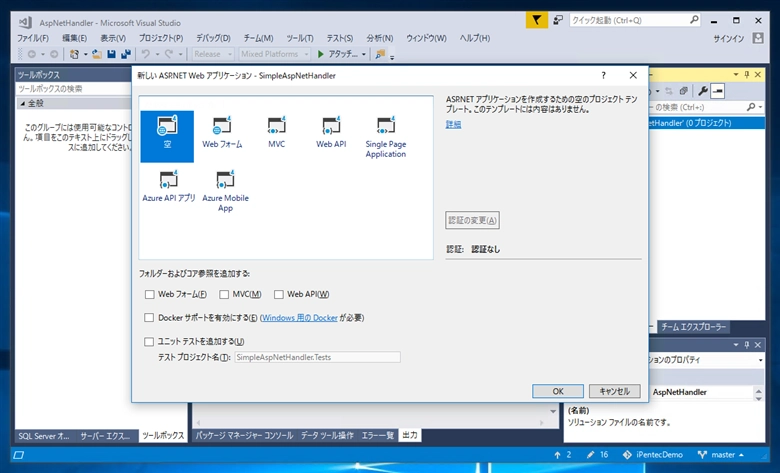
Task: Open the master branch selector in status bar
Action: coord(721,455)
